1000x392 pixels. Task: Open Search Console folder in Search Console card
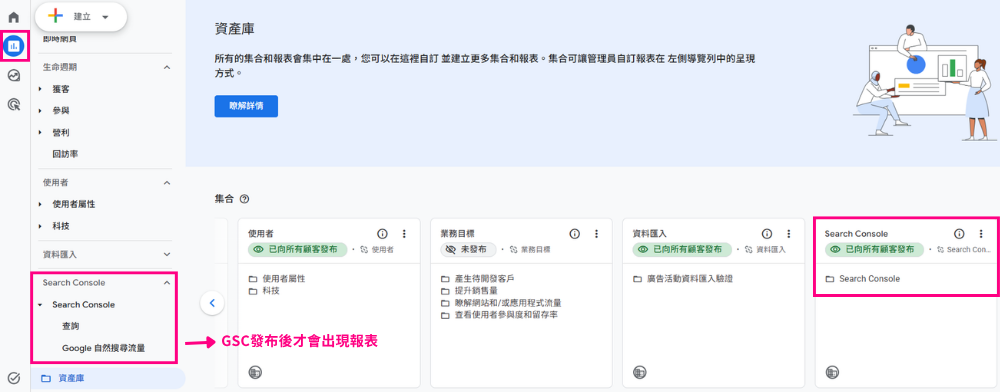click(x=862, y=279)
